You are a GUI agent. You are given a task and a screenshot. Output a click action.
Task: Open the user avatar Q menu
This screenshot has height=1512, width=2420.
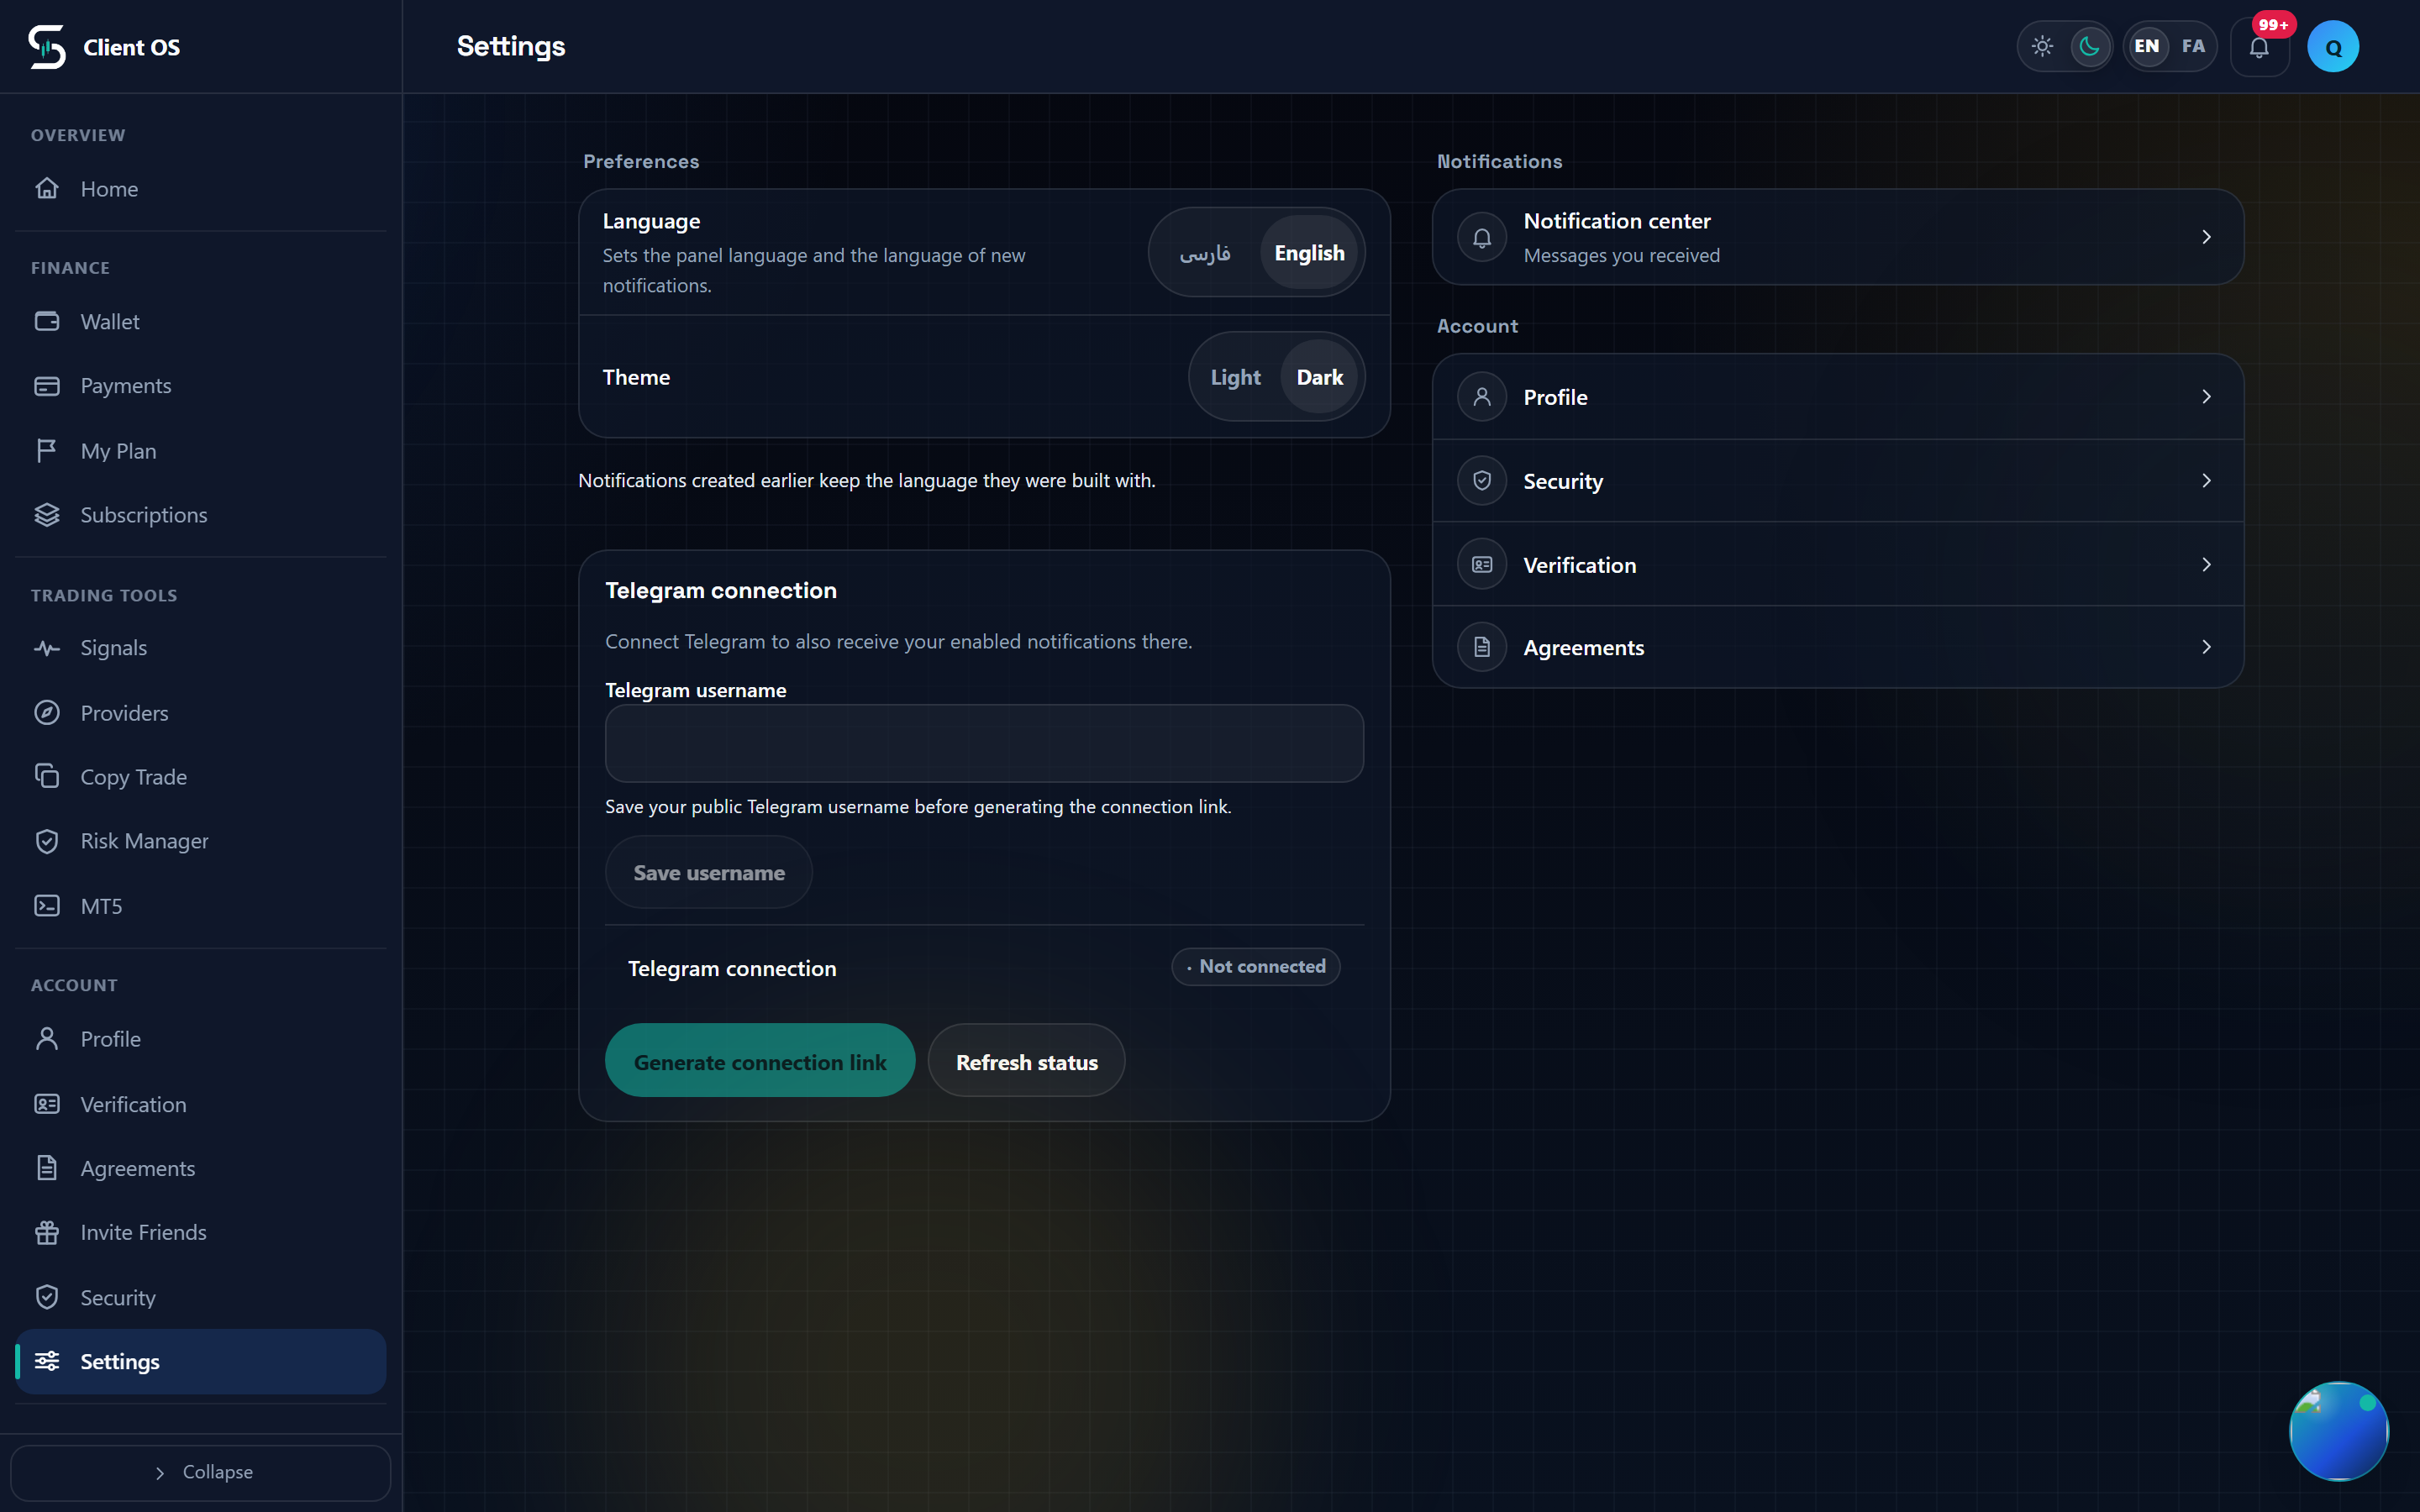(x=2333, y=47)
